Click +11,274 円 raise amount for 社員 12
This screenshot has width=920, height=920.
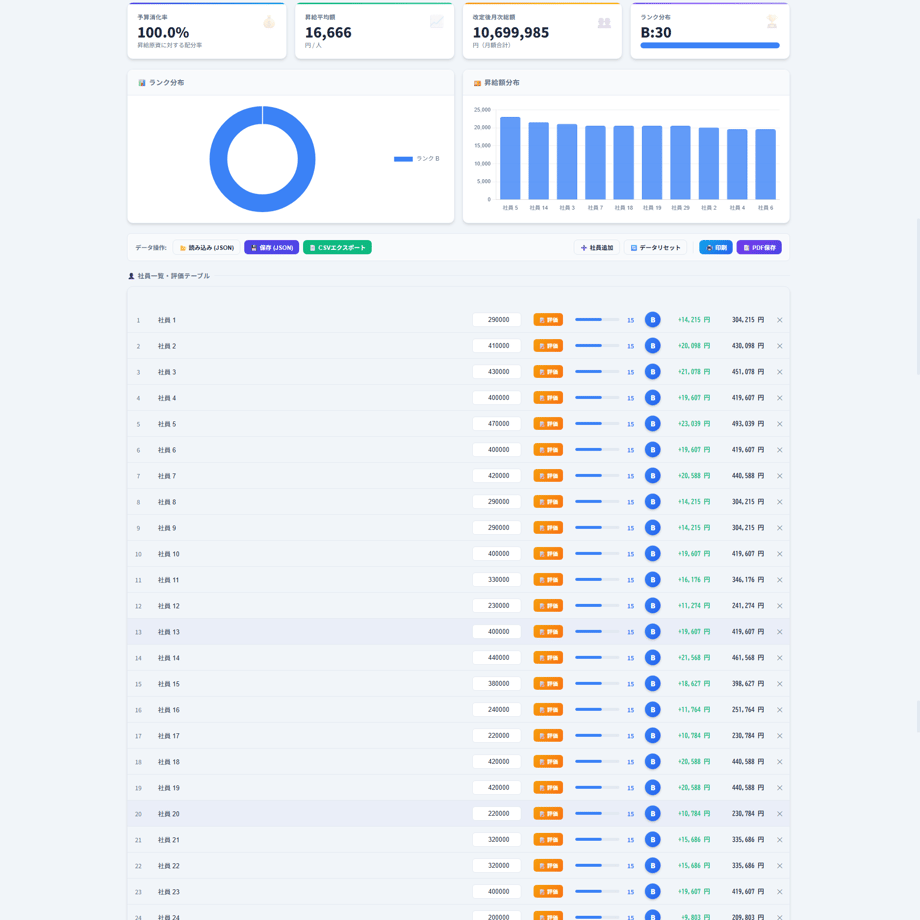pos(694,606)
